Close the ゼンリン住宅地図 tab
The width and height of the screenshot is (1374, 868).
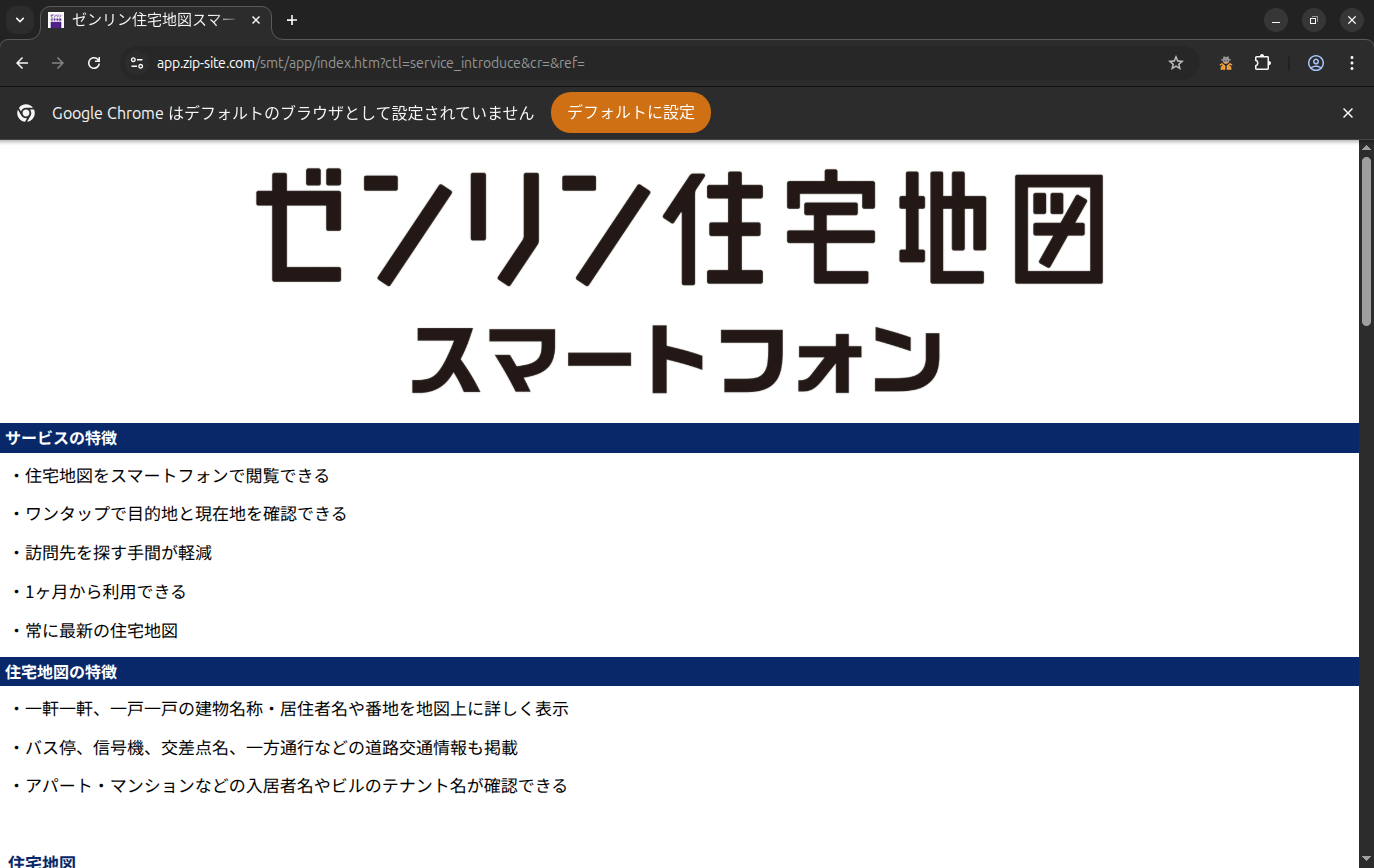[x=256, y=20]
